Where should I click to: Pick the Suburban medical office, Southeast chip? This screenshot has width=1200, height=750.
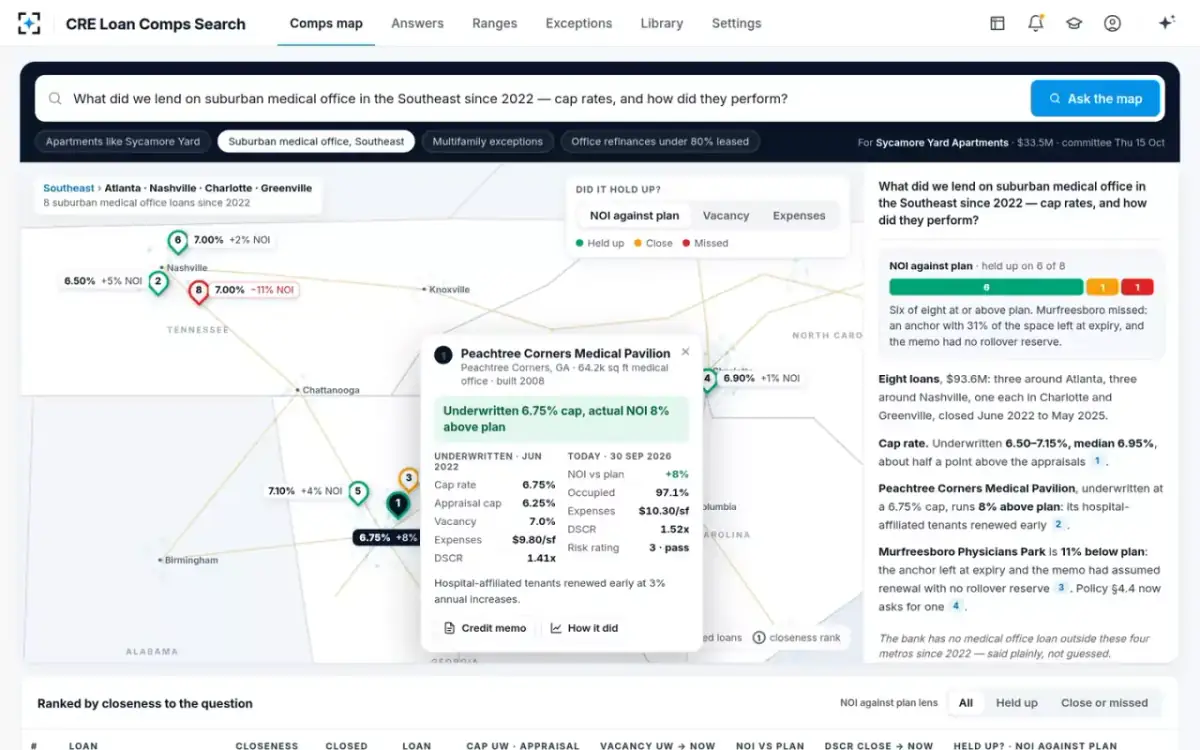pos(316,142)
